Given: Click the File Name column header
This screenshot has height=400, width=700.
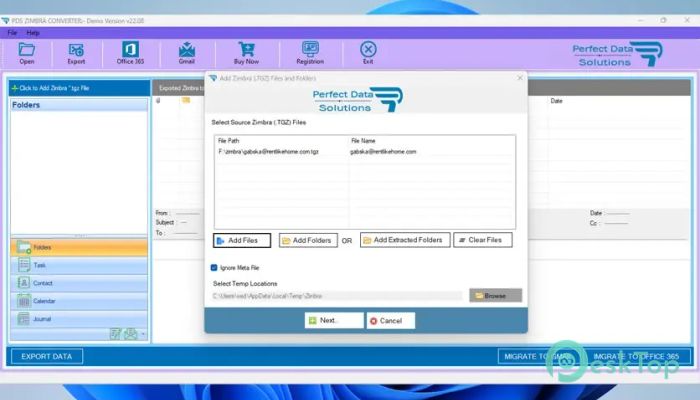Looking at the screenshot, I should click(x=363, y=141).
